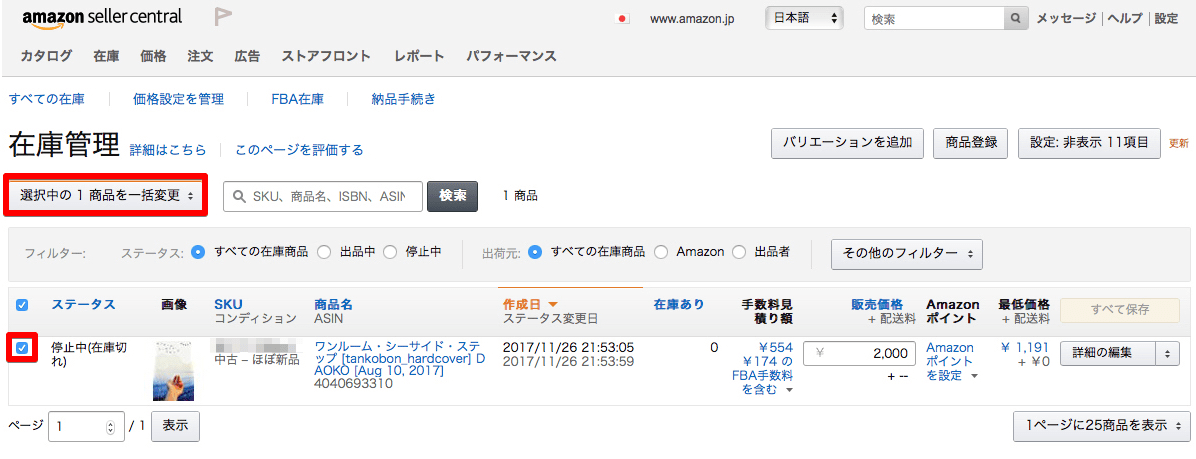Switch to FBA在庫 tab
Screen dimensions: 1196x459
click(297, 99)
